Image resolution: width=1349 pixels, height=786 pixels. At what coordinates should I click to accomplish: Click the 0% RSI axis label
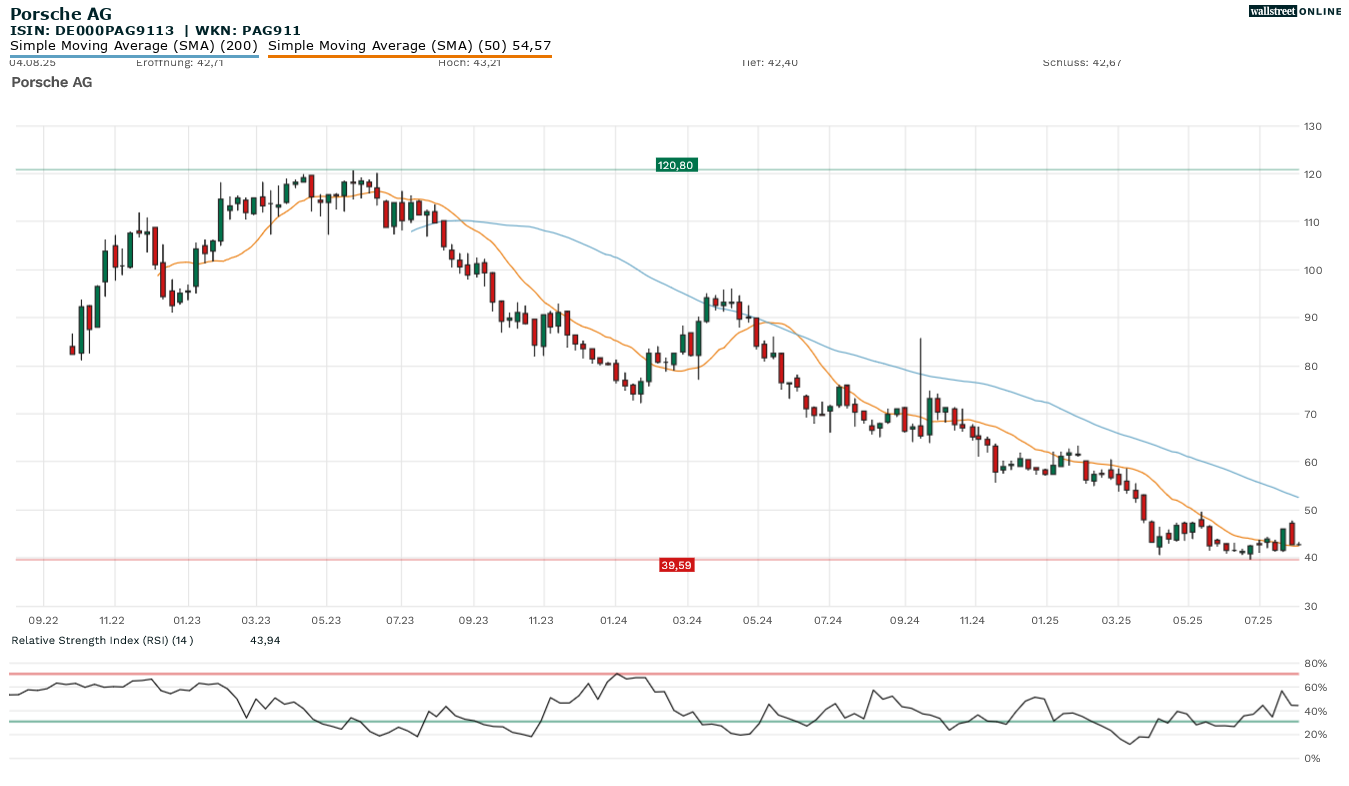coord(1312,759)
